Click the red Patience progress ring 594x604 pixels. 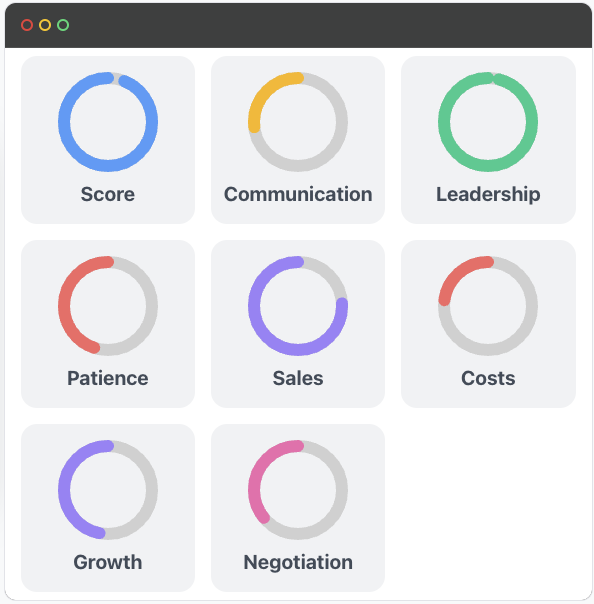[x=108, y=306]
